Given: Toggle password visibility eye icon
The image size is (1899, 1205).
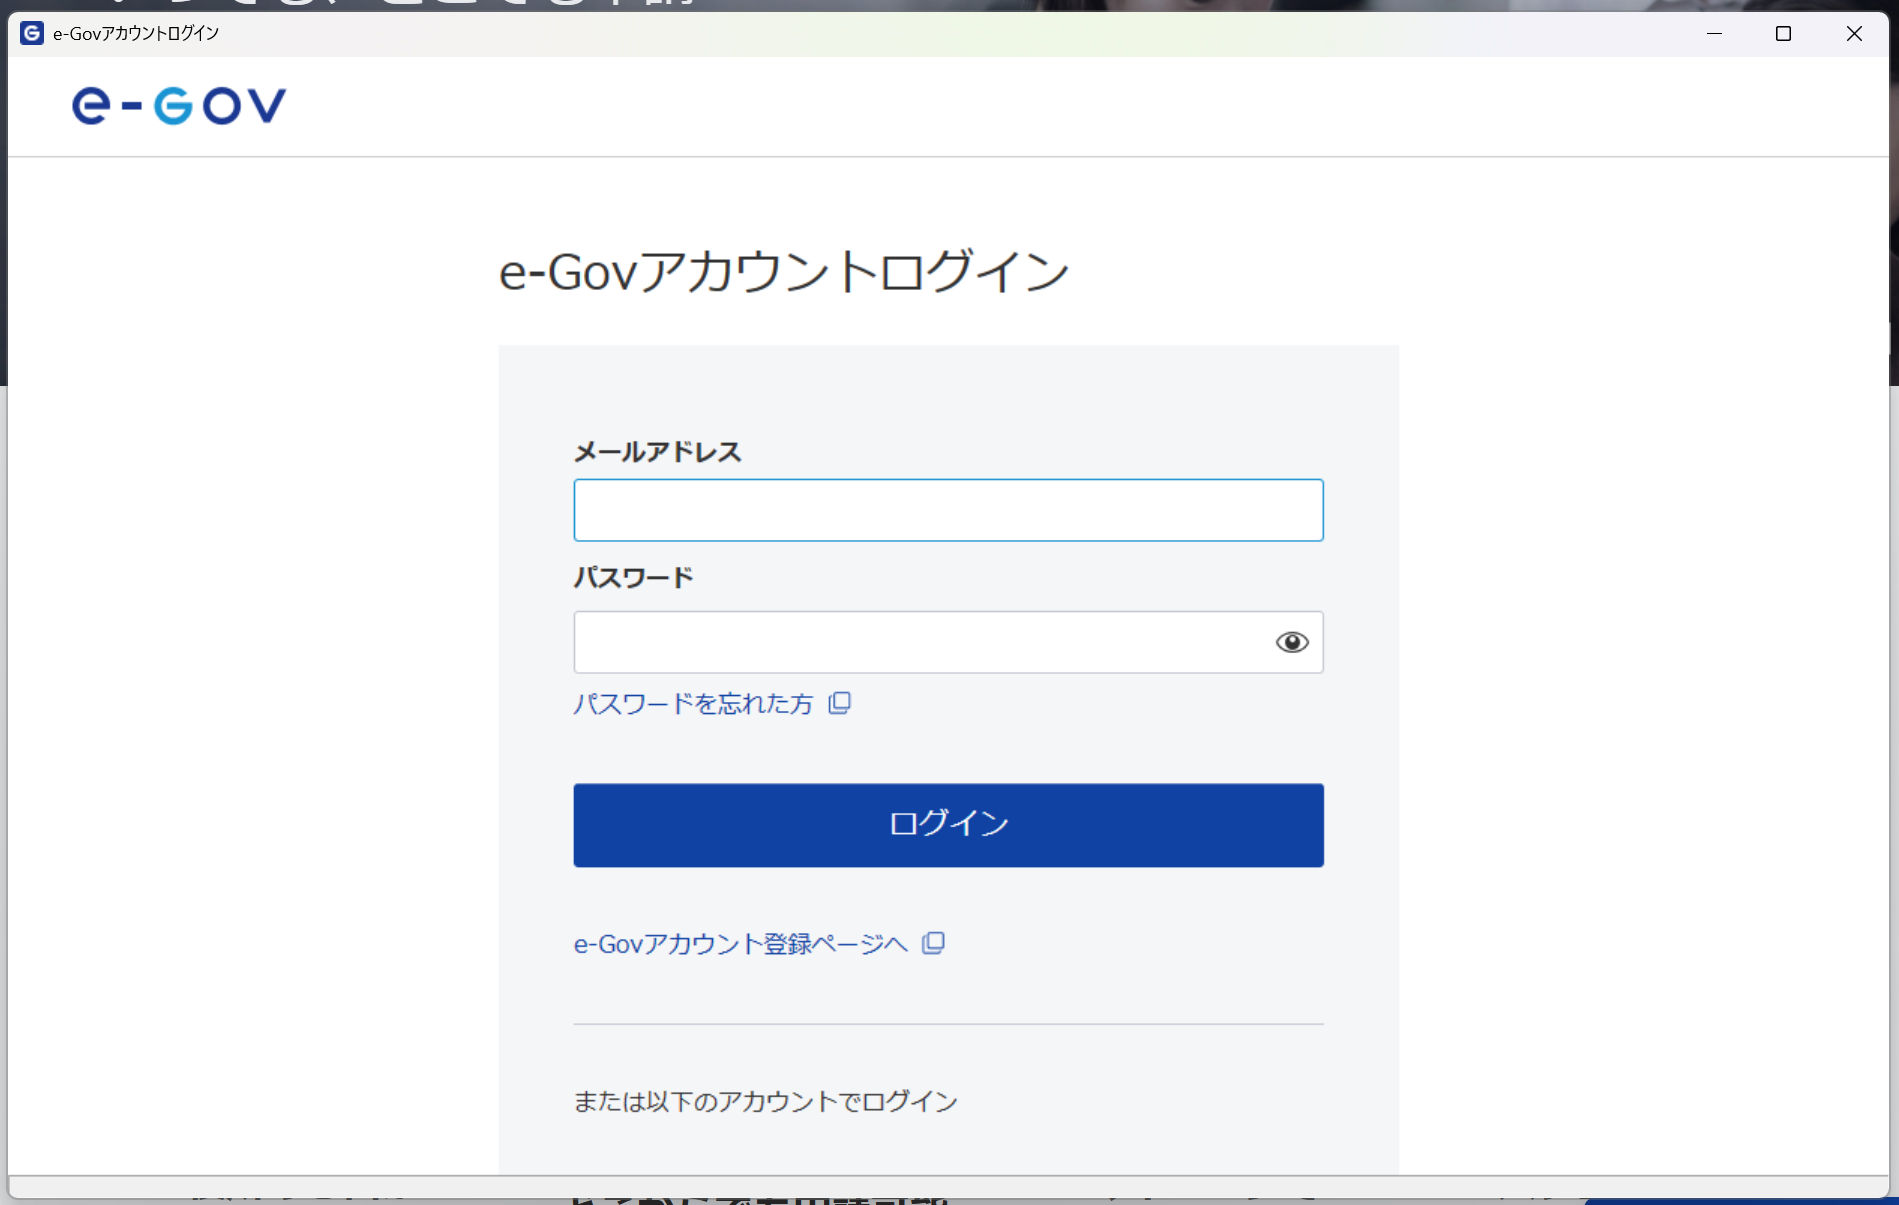Looking at the screenshot, I should click(1292, 642).
